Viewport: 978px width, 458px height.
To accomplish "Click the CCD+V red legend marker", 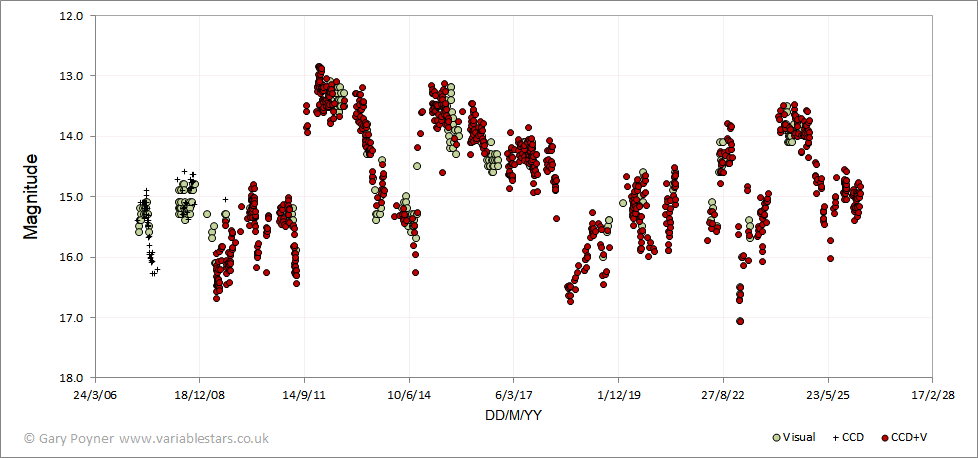I will point(886,437).
